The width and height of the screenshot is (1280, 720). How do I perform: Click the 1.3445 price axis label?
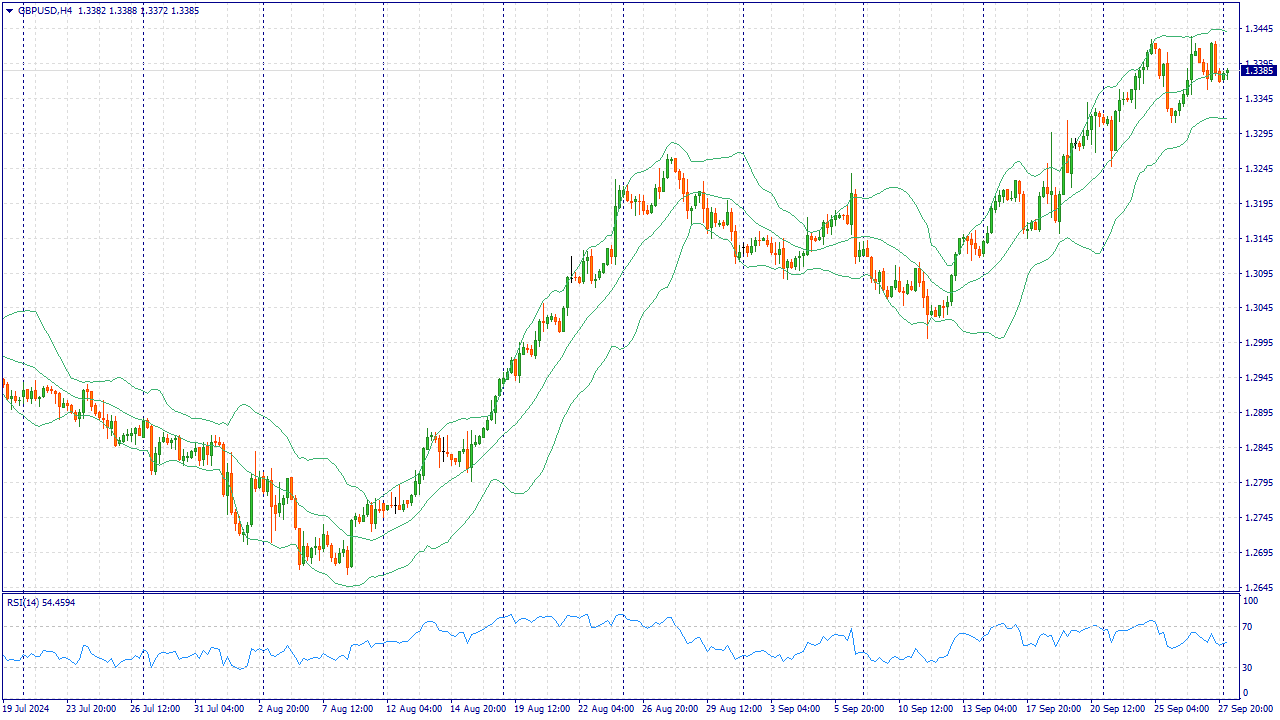click(x=1257, y=29)
